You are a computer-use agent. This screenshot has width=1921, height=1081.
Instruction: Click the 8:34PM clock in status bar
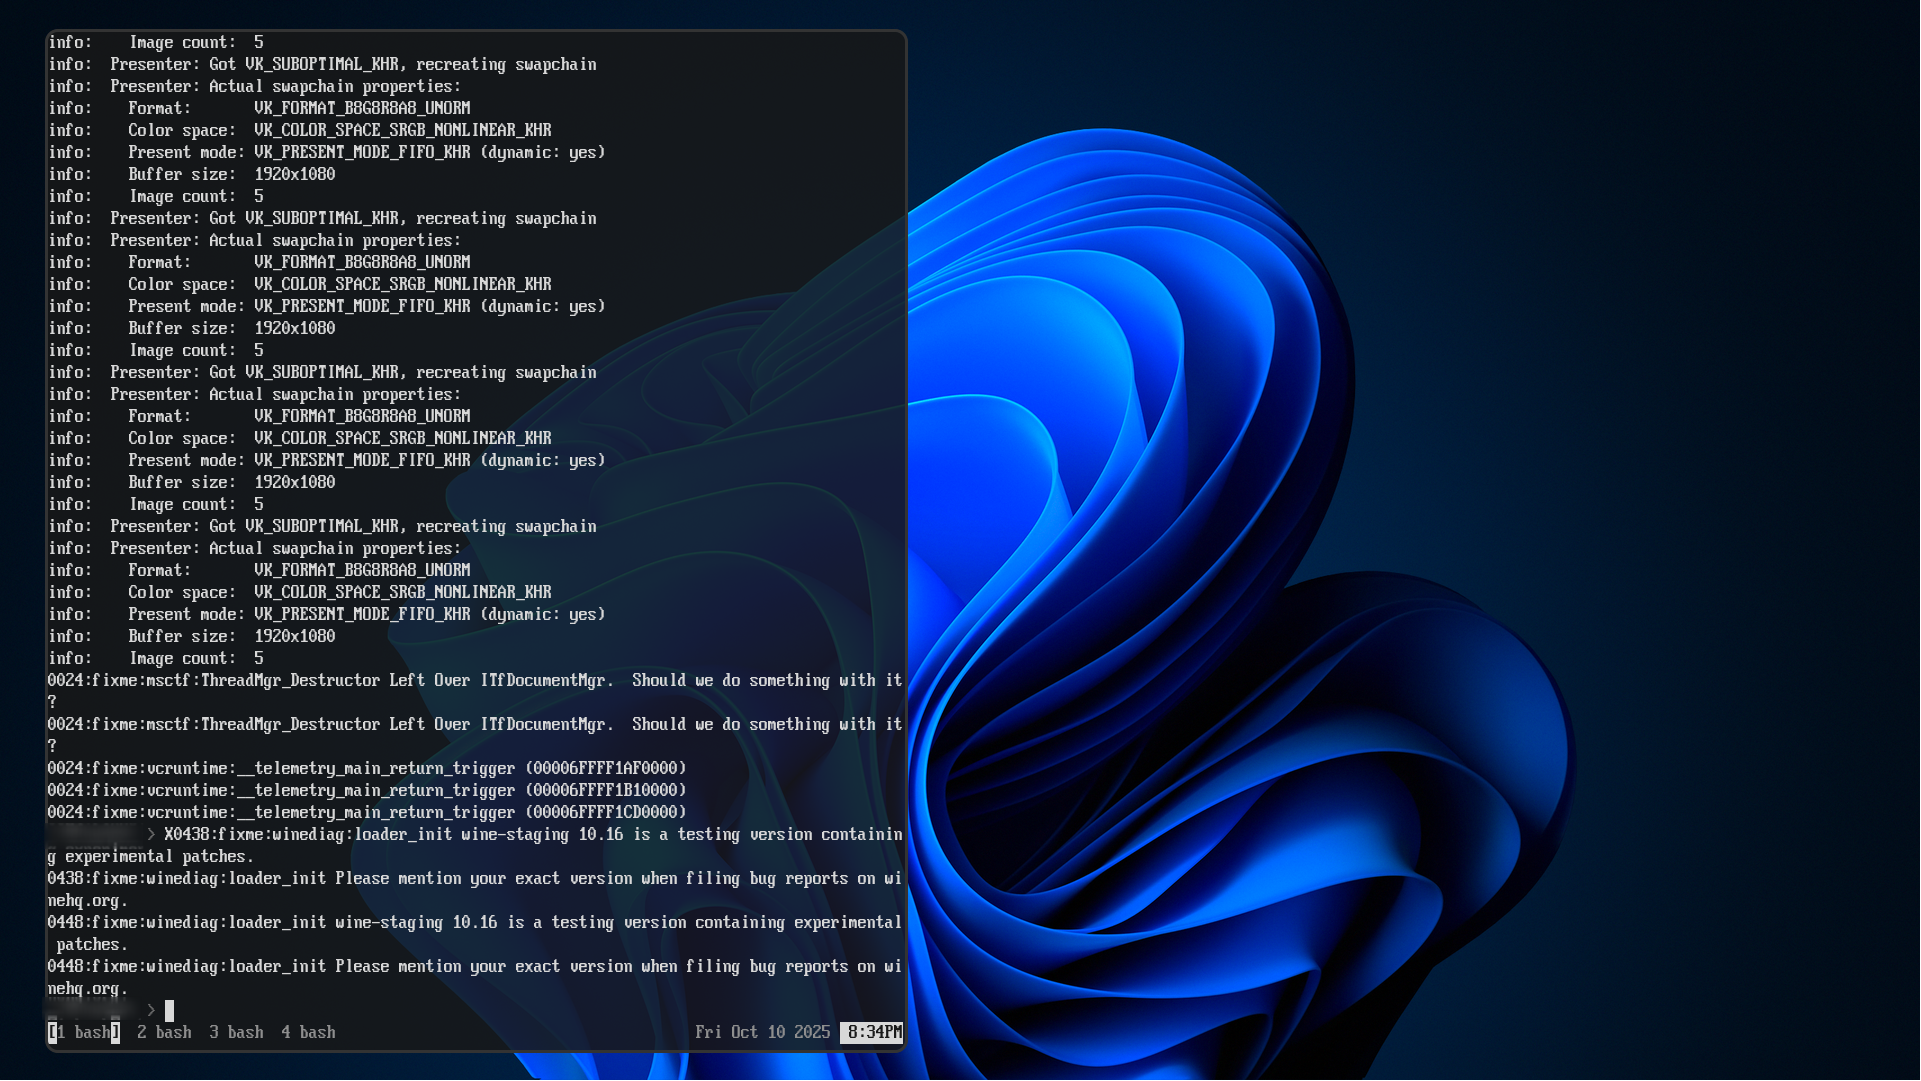tap(873, 1032)
